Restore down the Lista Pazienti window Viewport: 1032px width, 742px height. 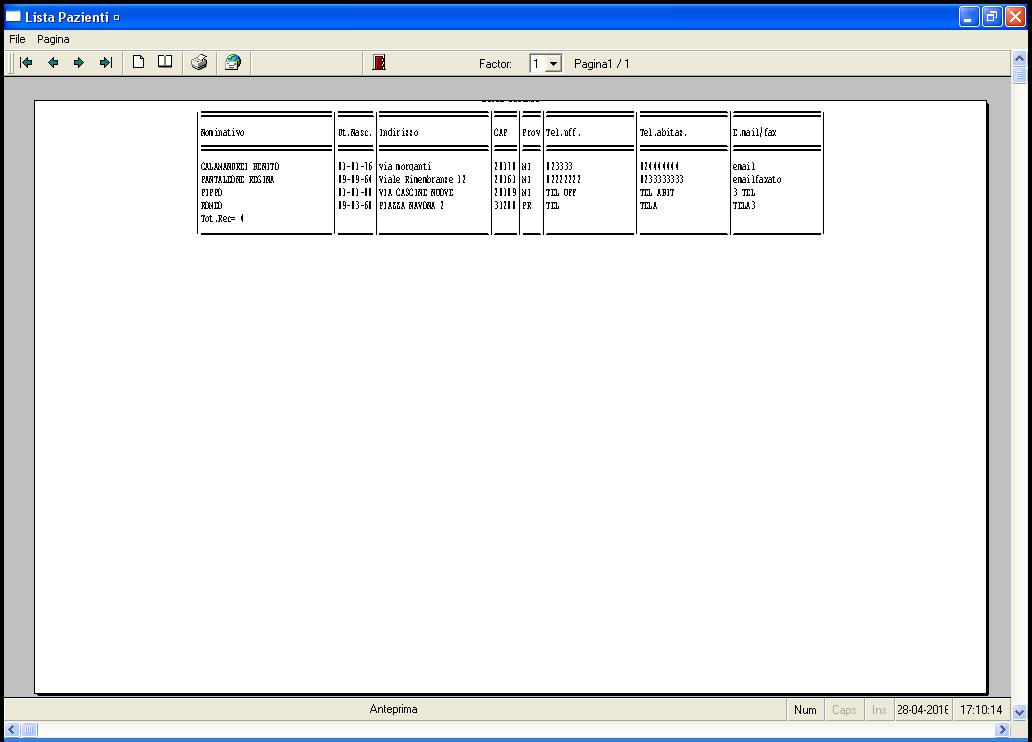pos(992,17)
